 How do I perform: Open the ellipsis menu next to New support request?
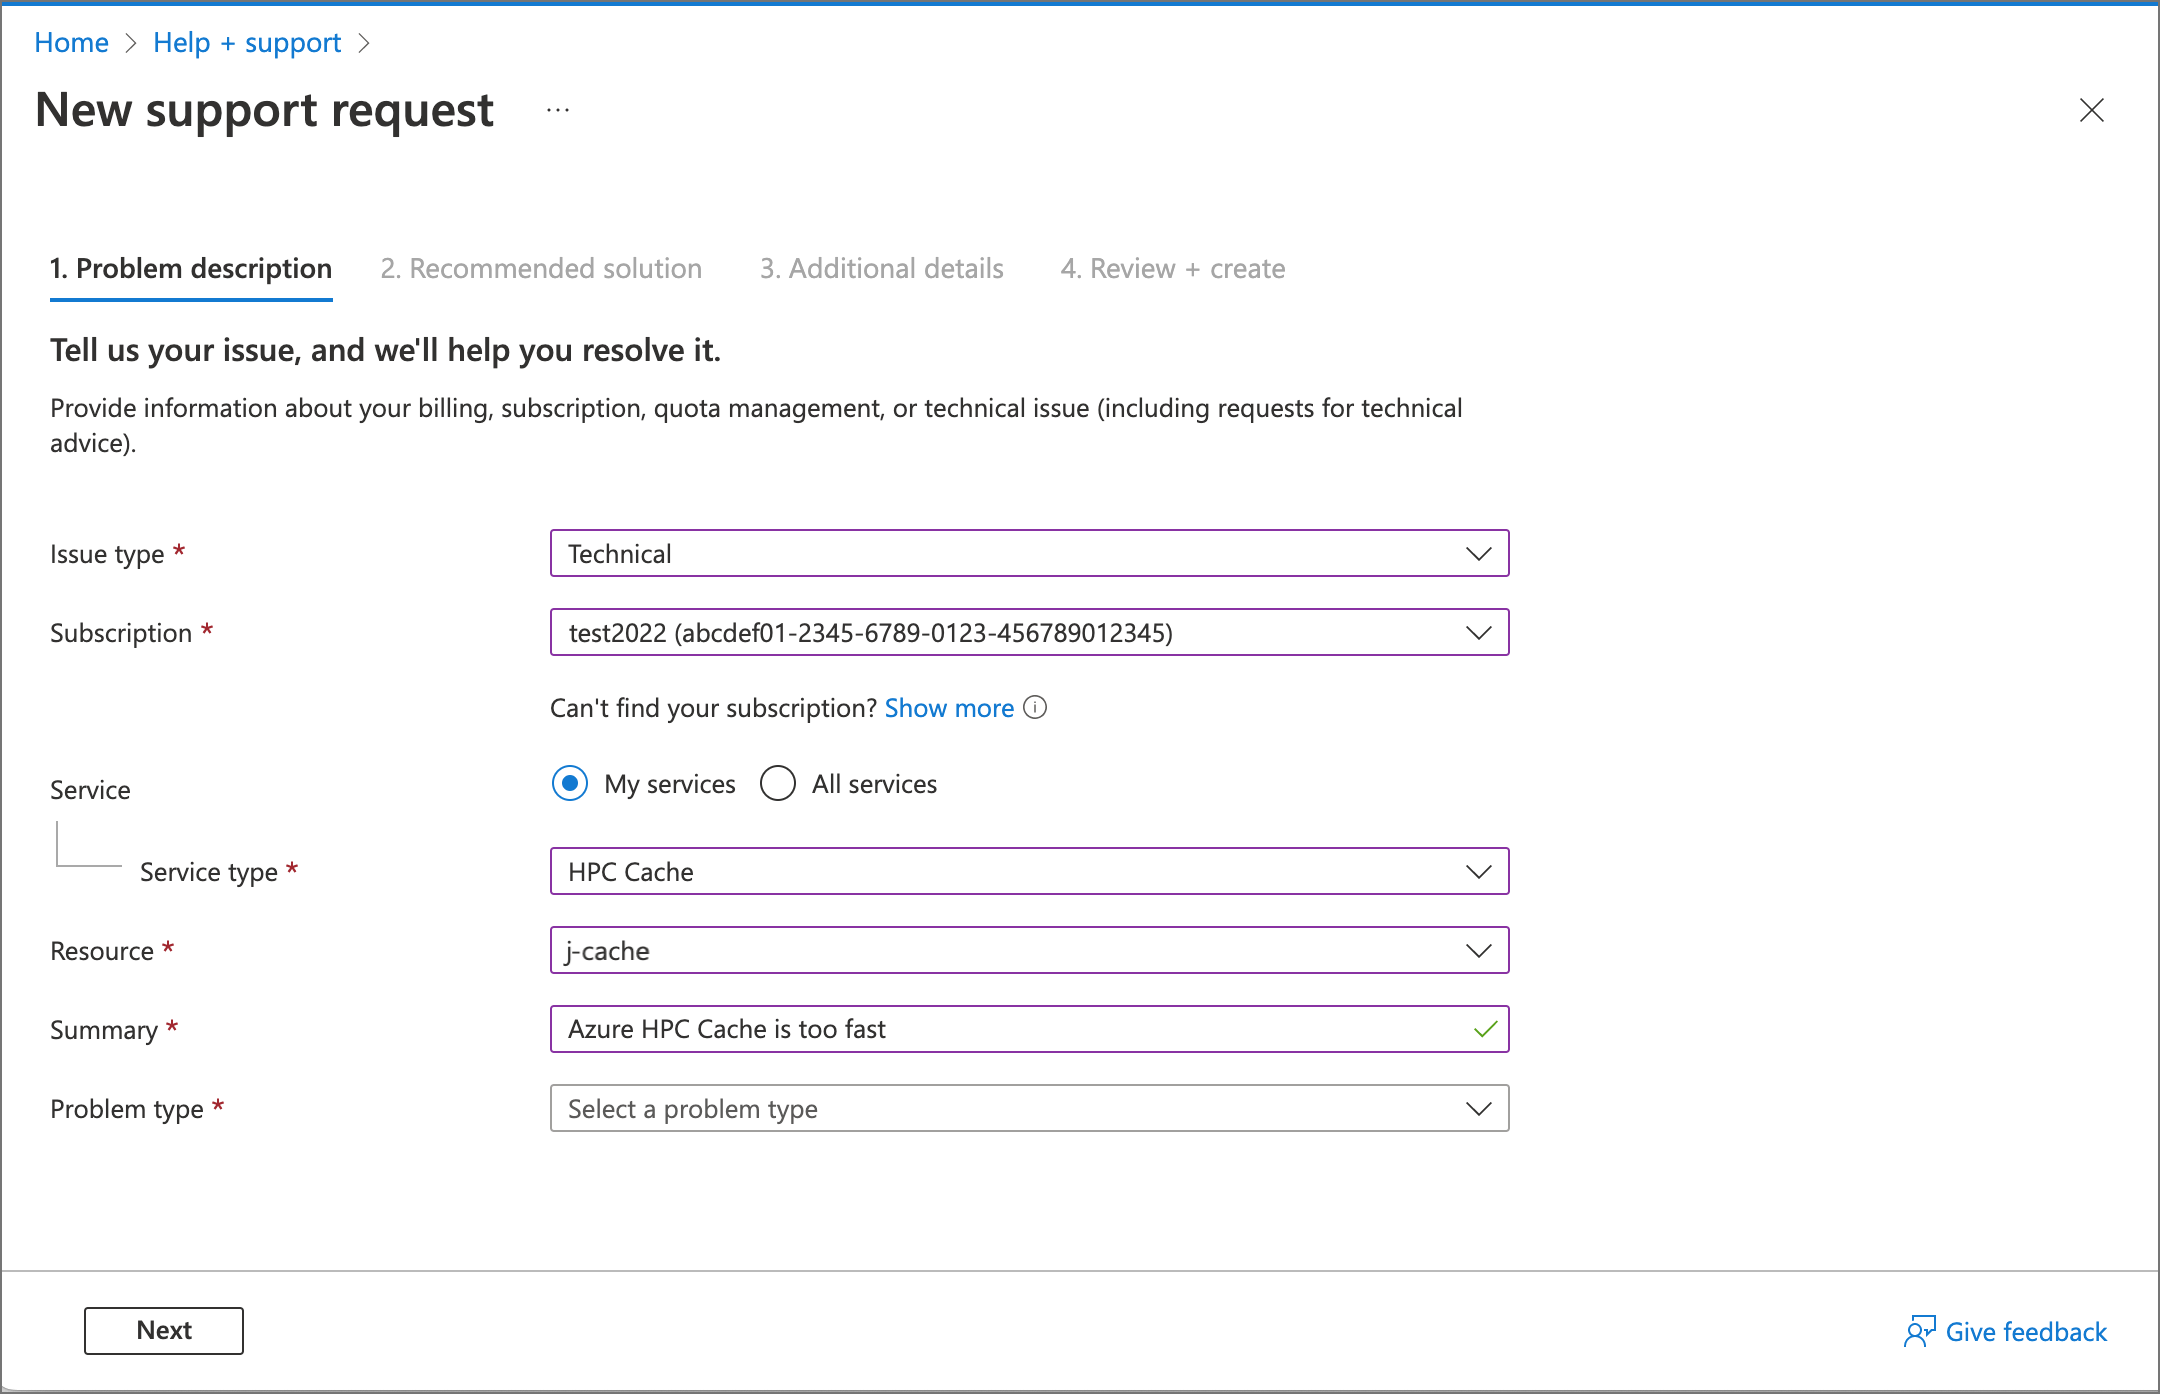coord(557,110)
